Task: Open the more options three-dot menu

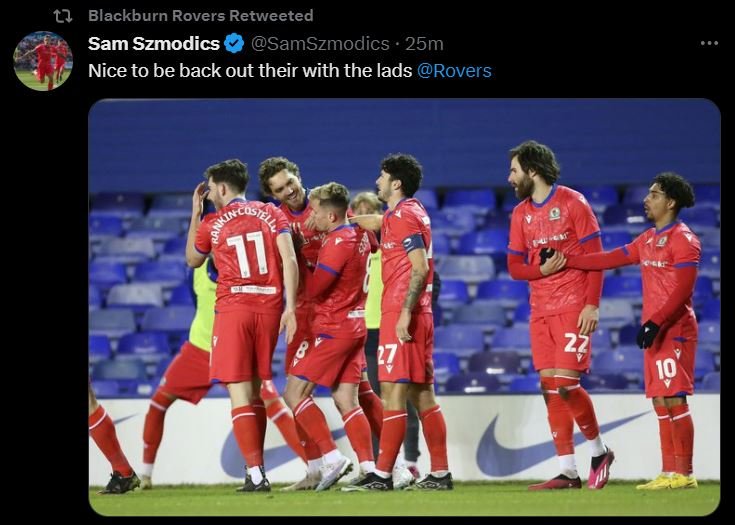Action: pyautogui.click(x=709, y=43)
